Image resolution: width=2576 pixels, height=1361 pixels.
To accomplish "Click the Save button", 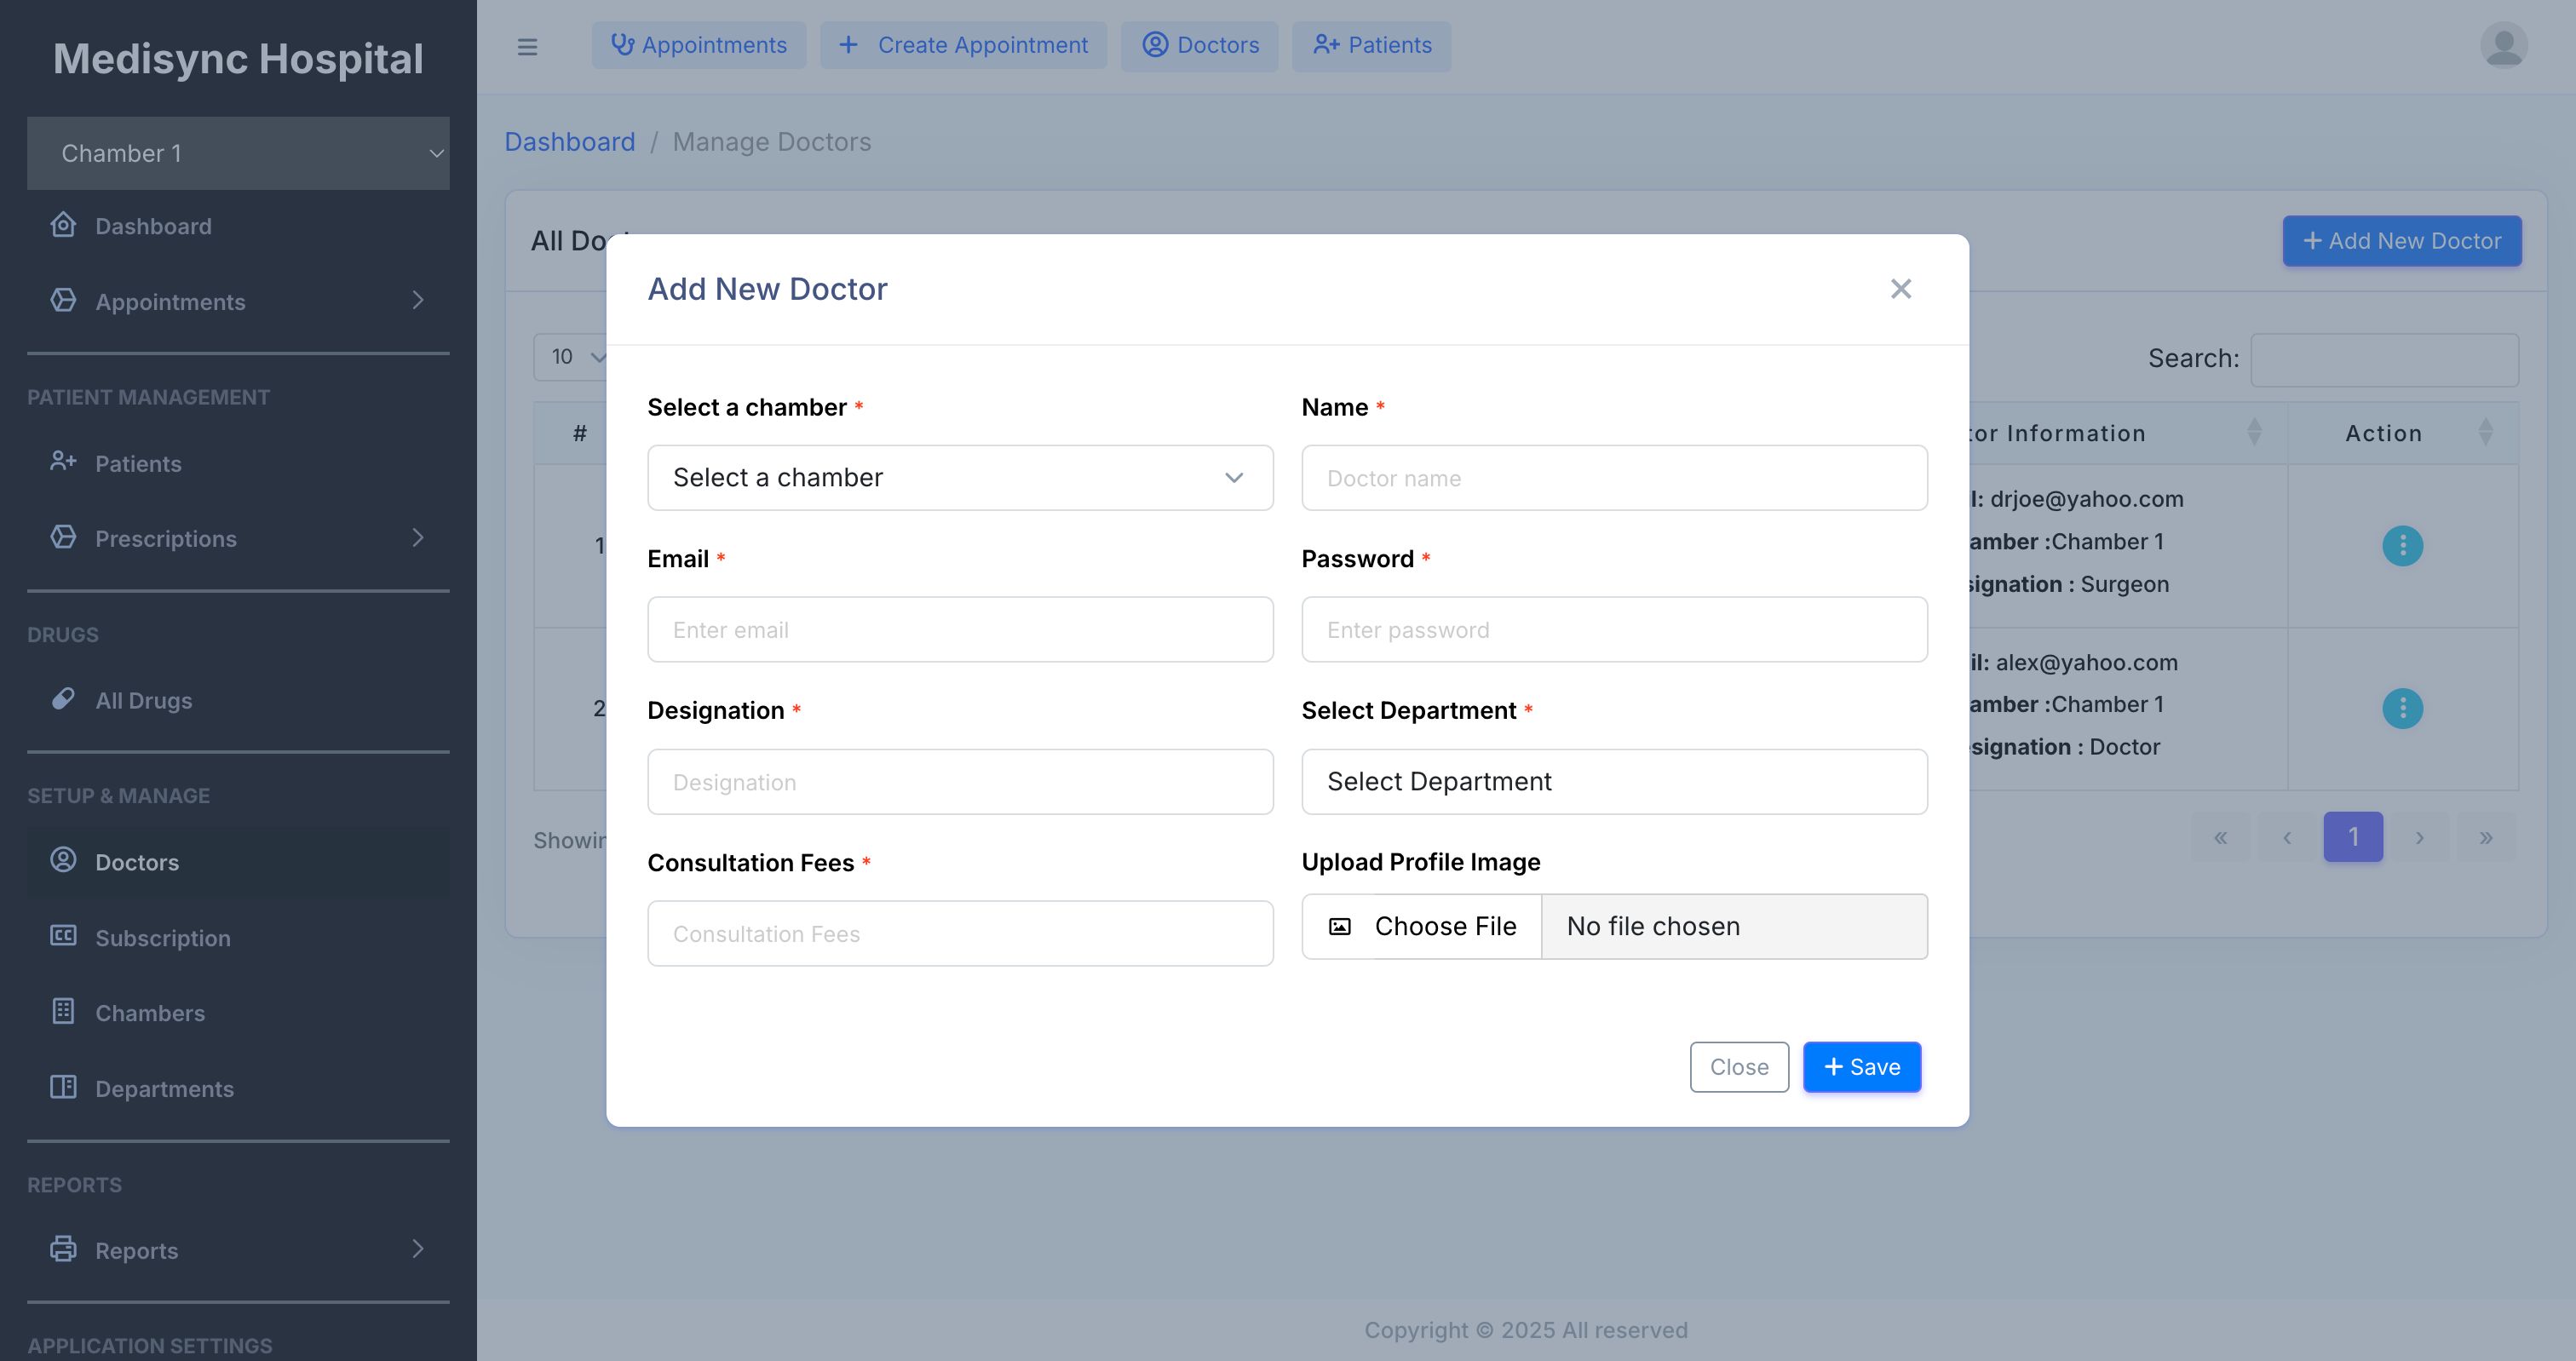I will tap(1861, 1067).
